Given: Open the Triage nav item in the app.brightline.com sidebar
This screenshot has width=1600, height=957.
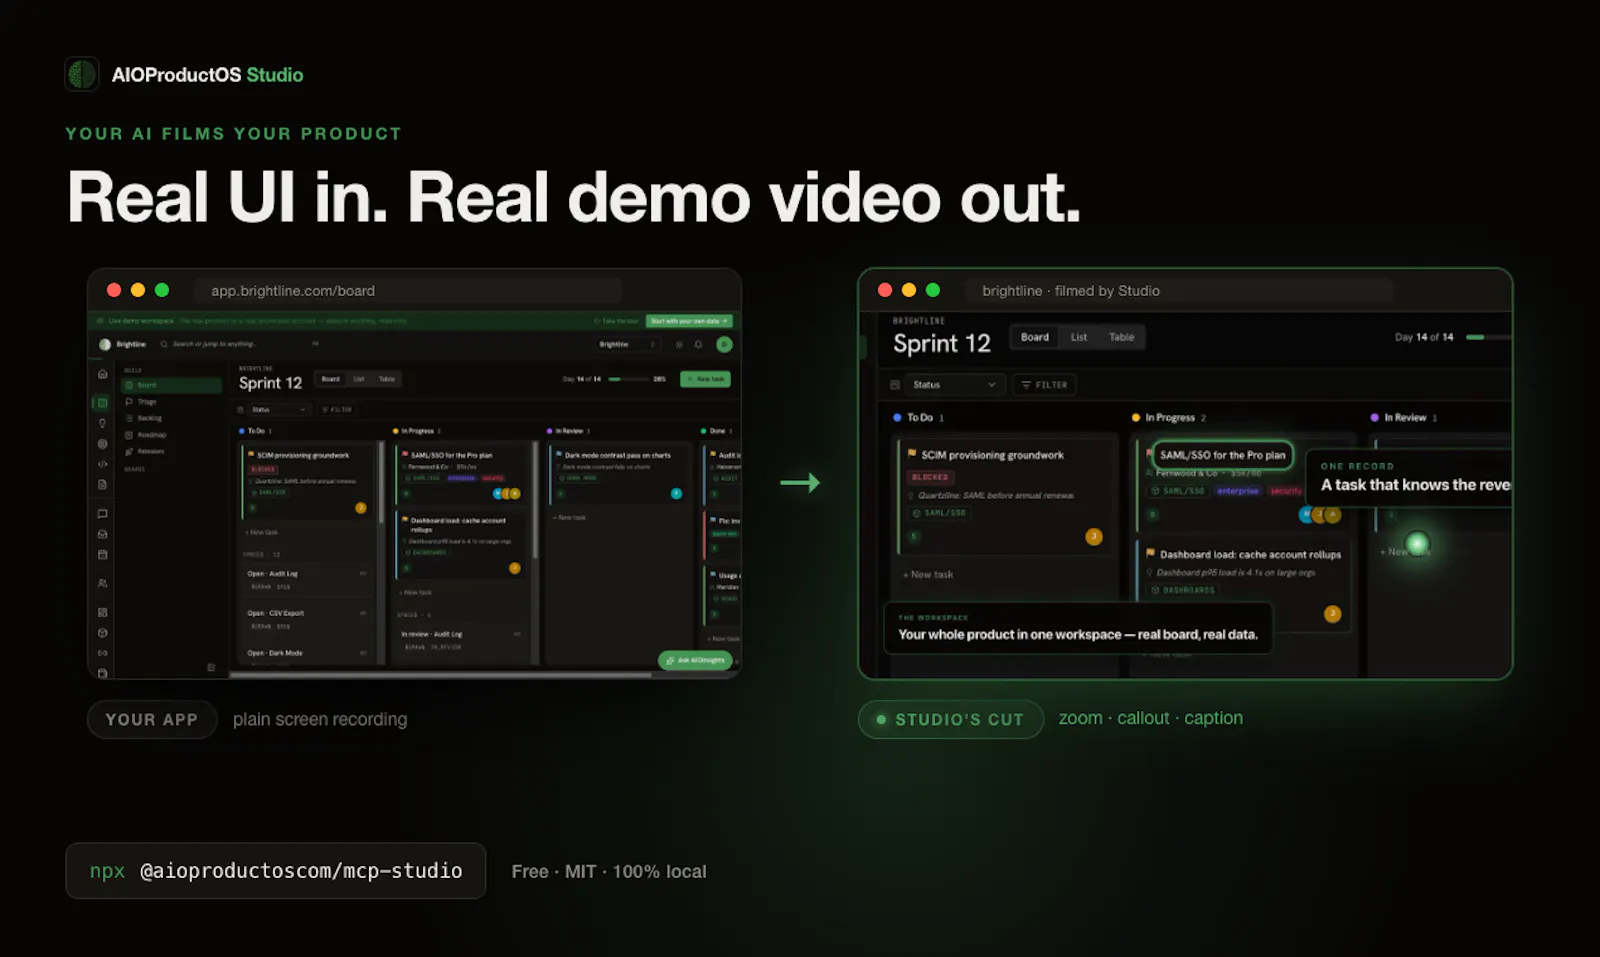Looking at the screenshot, I should 171,402.
